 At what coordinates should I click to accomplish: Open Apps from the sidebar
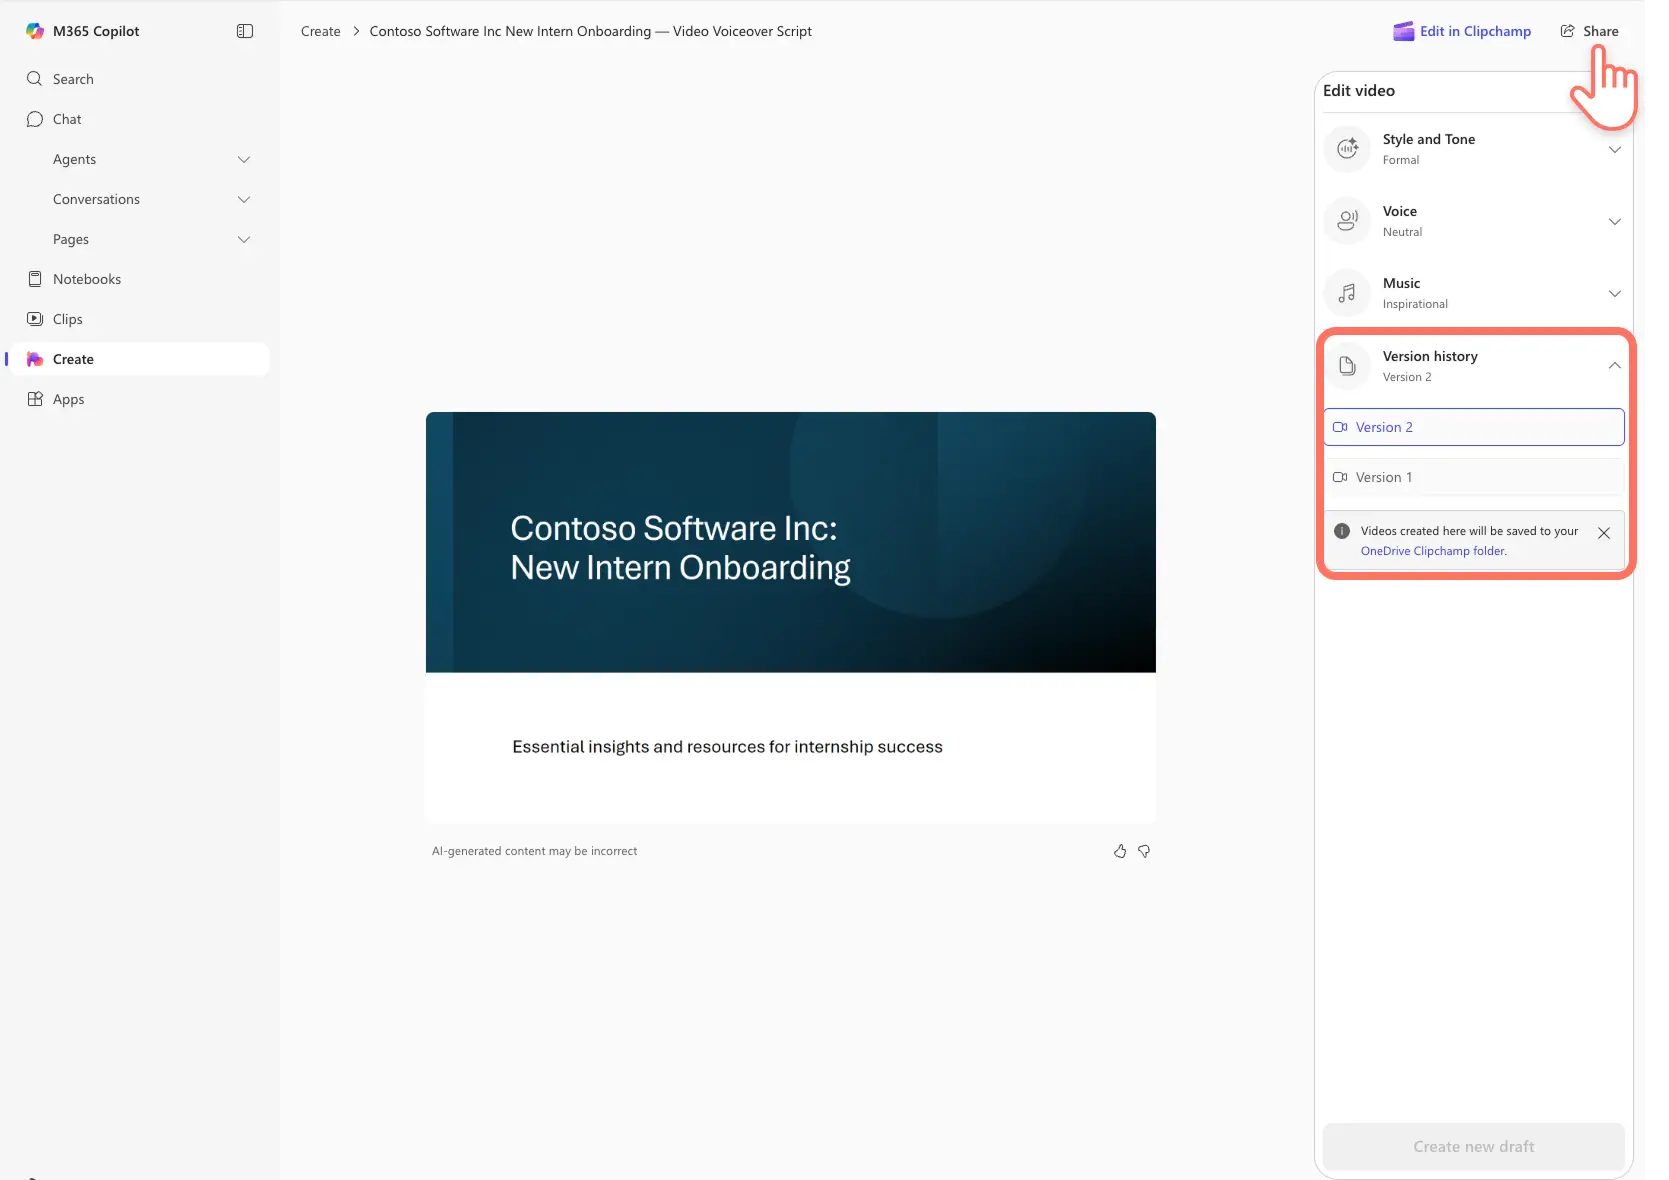(140, 399)
